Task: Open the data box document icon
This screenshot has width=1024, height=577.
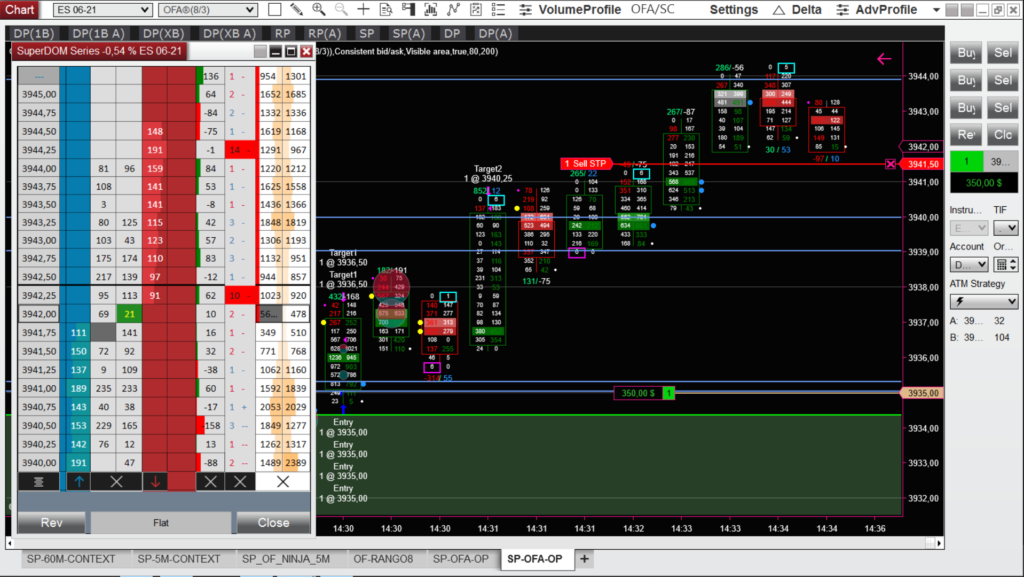Action: pyautogui.click(x=386, y=9)
